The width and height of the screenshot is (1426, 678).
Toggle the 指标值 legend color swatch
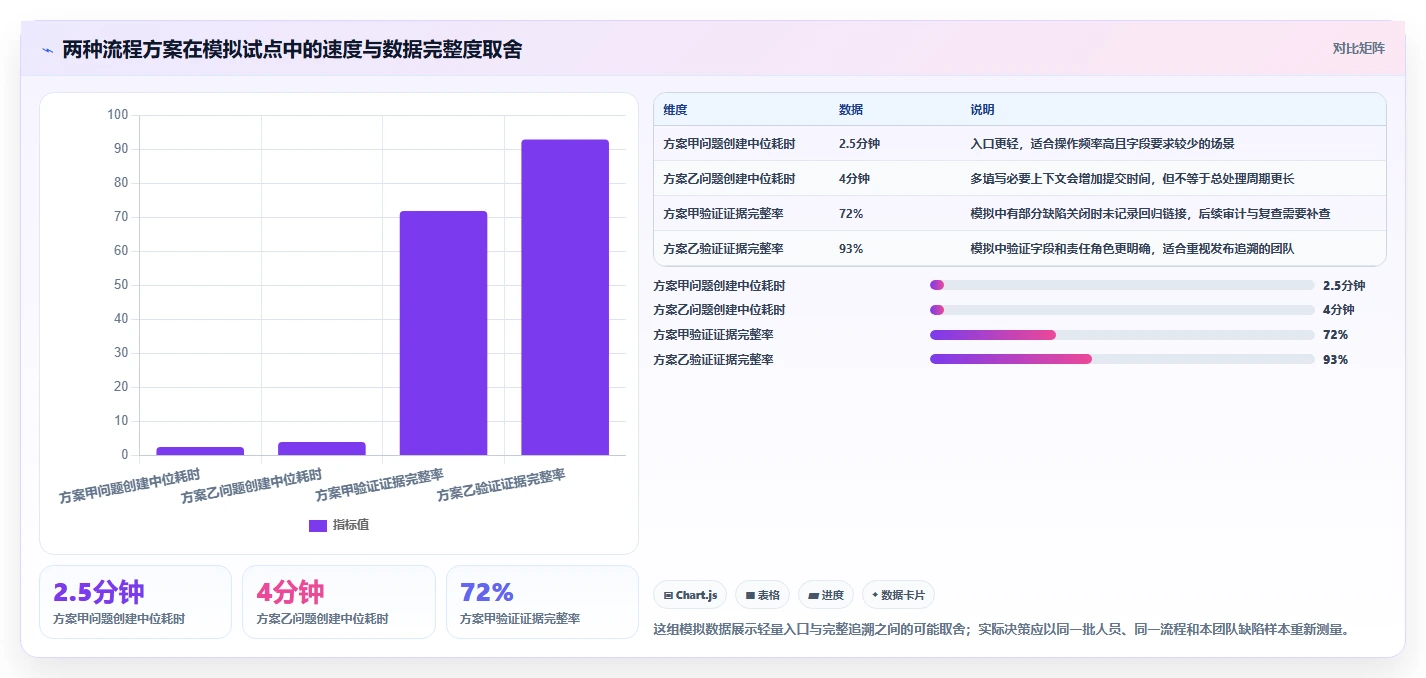tap(318, 525)
